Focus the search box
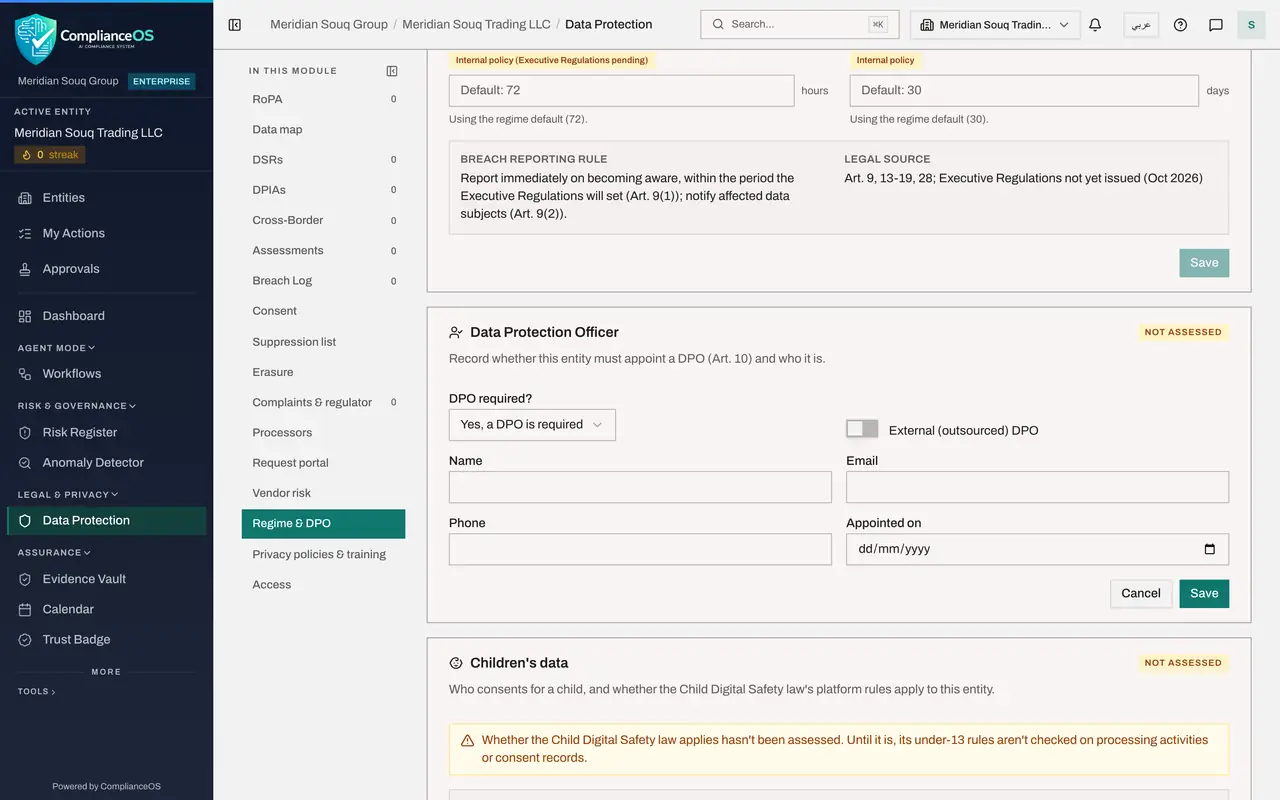This screenshot has width=1280, height=800. tap(800, 24)
